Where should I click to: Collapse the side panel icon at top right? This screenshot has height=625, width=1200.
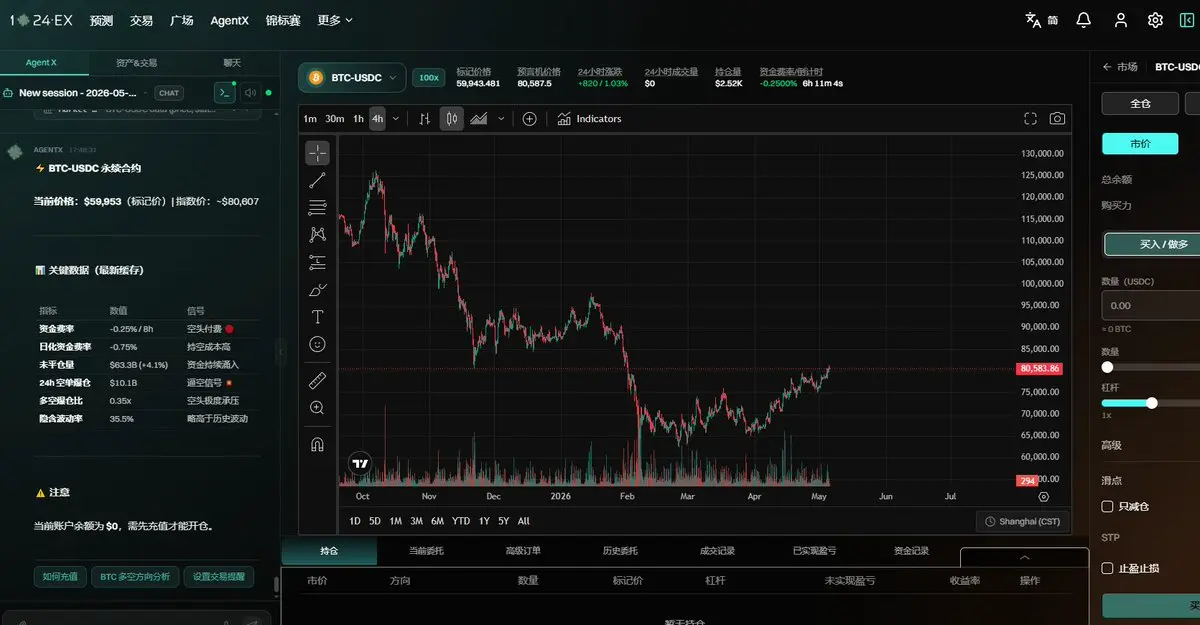tap(1187, 20)
